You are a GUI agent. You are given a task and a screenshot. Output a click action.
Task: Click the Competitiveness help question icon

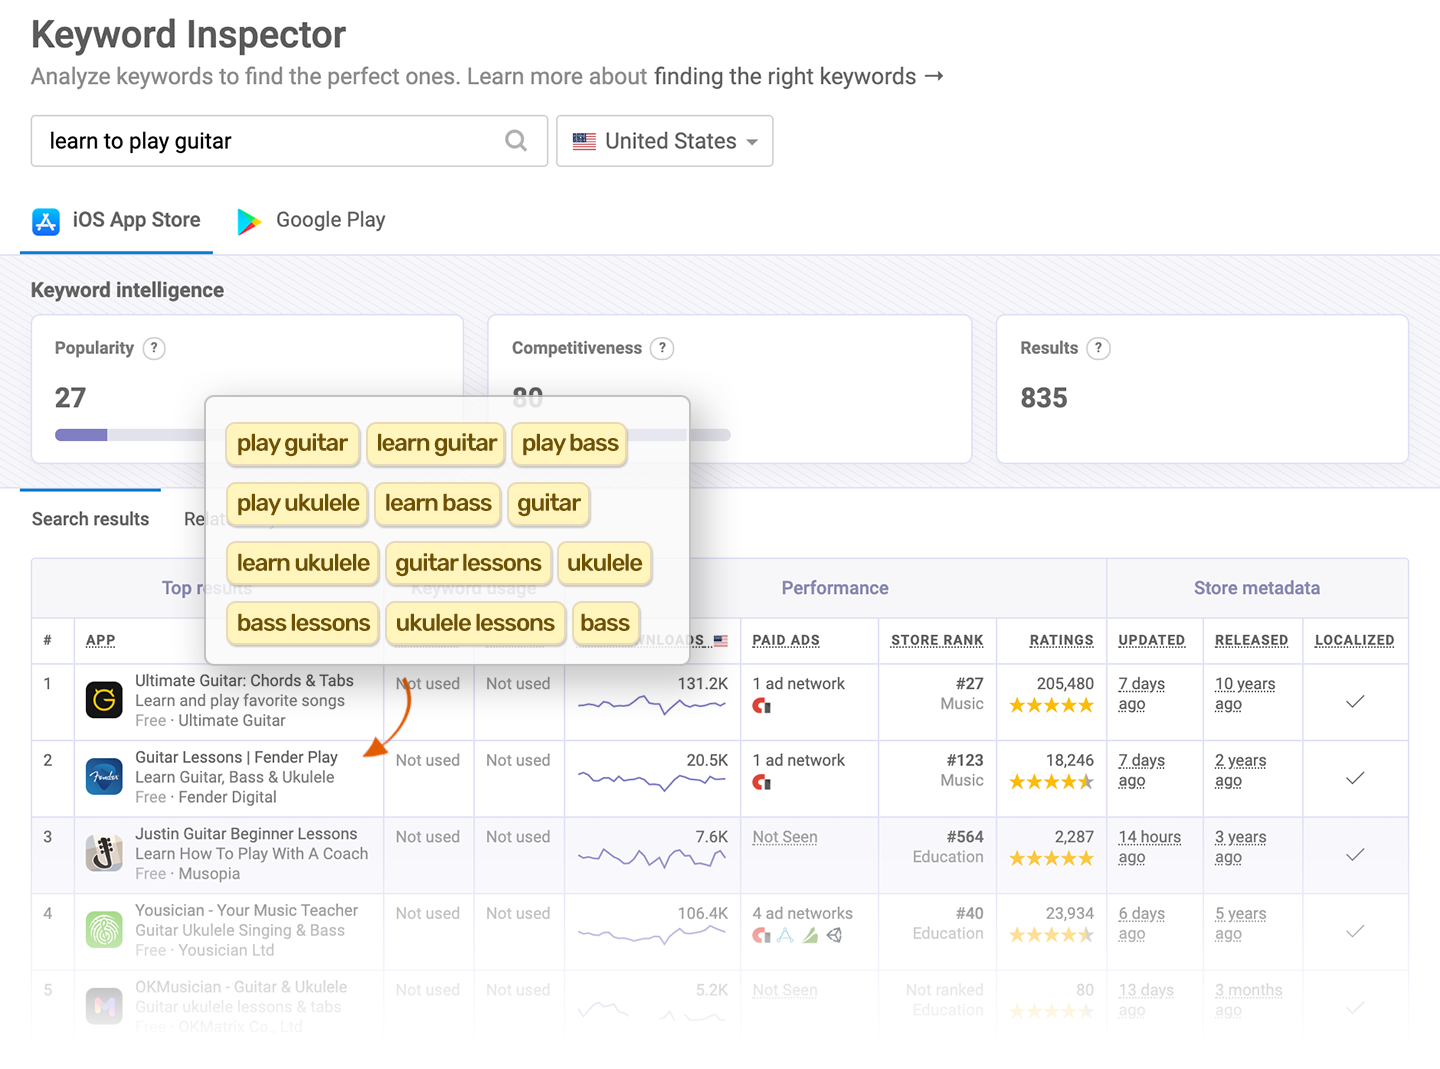point(662,348)
